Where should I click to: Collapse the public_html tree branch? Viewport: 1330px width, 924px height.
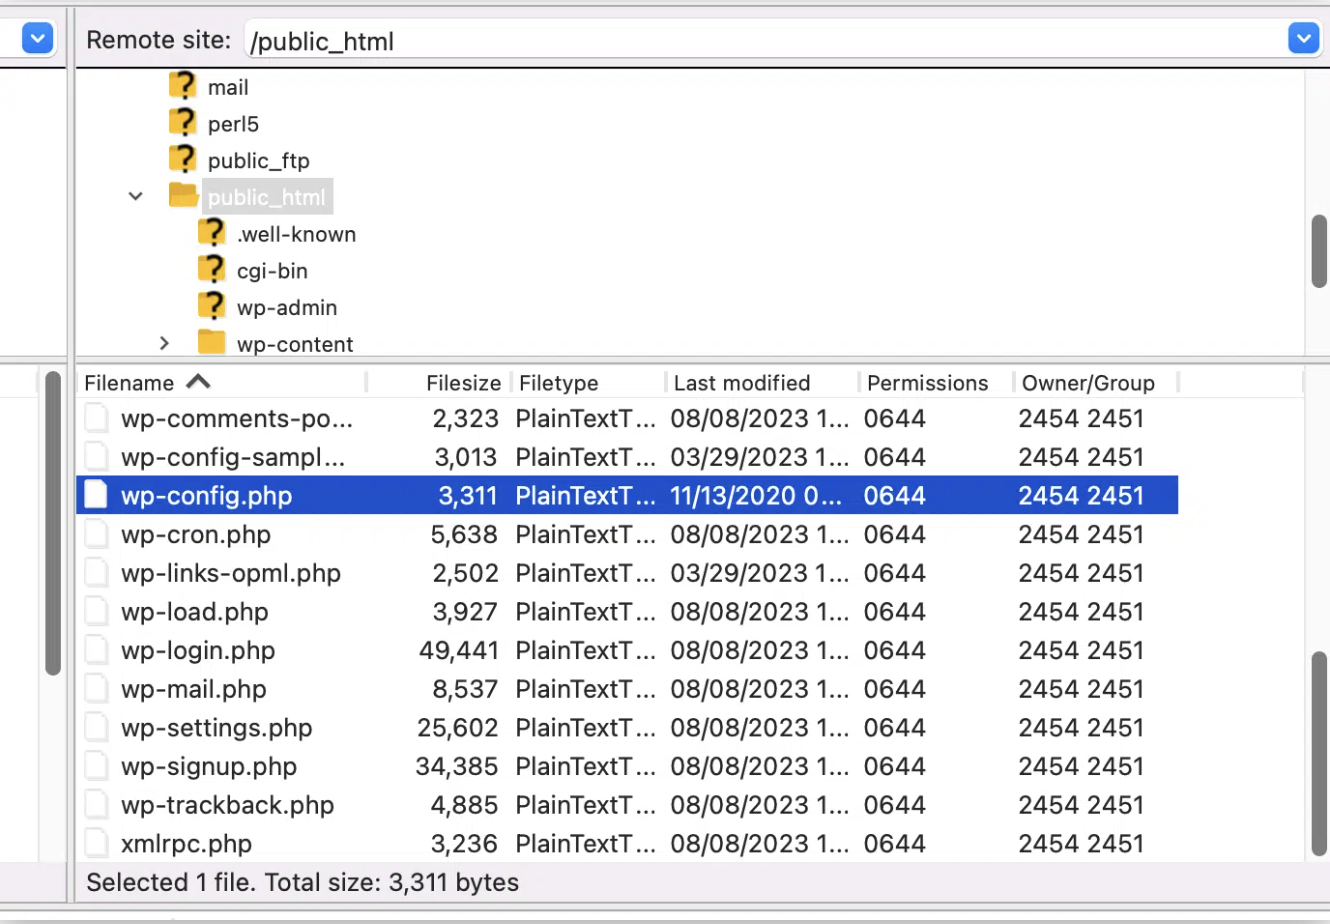[135, 196]
